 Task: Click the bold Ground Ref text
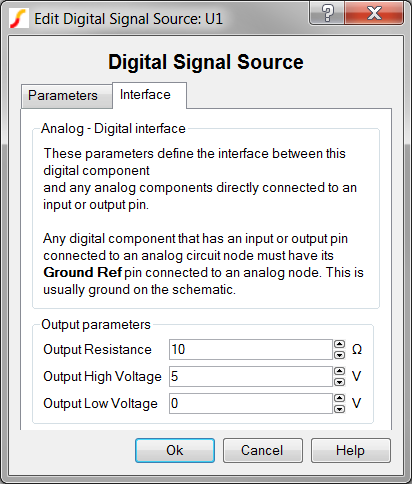(83, 273)
